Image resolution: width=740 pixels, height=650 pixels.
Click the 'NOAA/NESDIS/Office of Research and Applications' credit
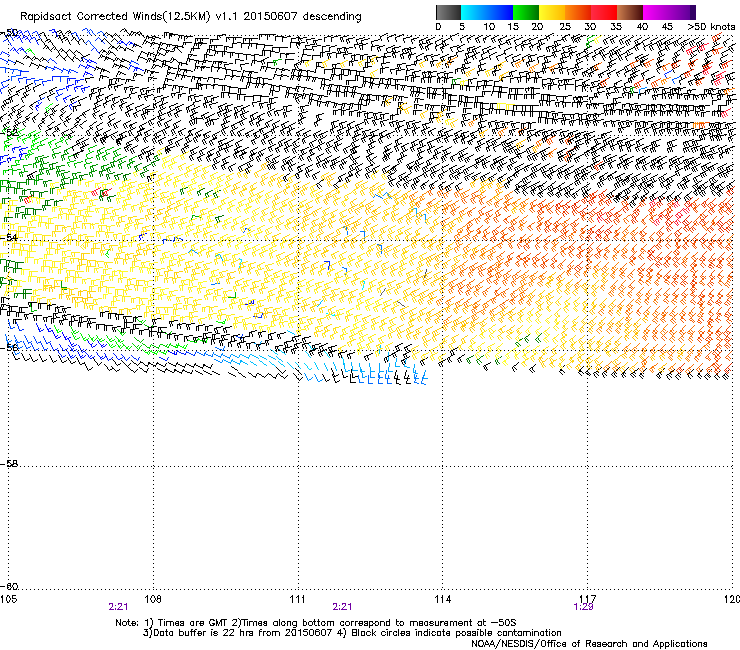coord(589,644)
